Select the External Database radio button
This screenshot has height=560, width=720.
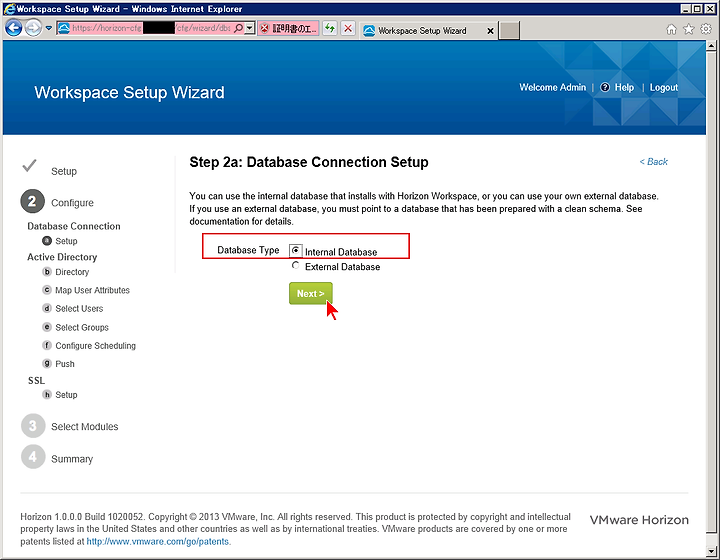[296, 266]
